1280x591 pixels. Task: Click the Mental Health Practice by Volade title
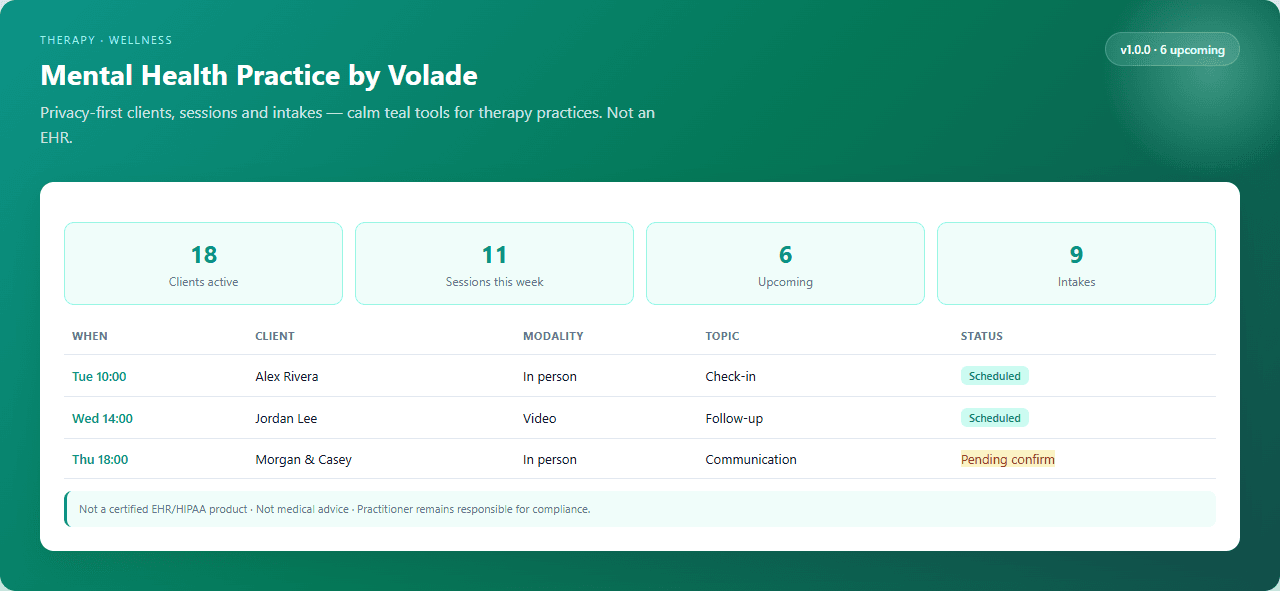(259, 75)
